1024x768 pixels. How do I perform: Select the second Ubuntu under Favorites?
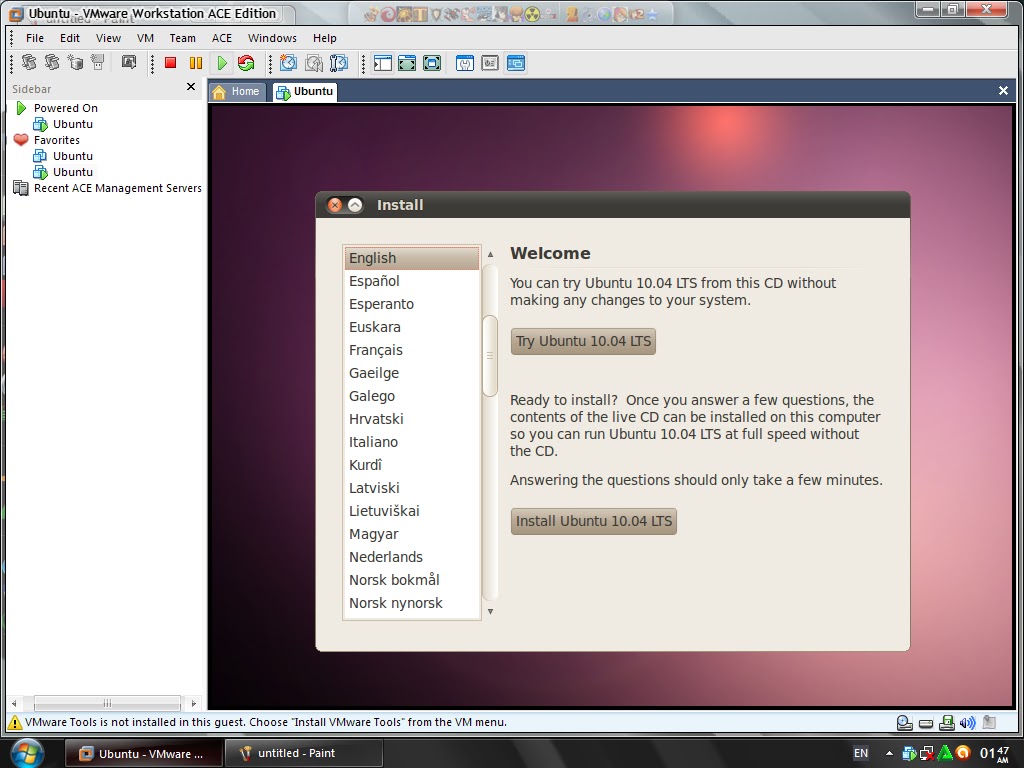click(x=72, y=172)
